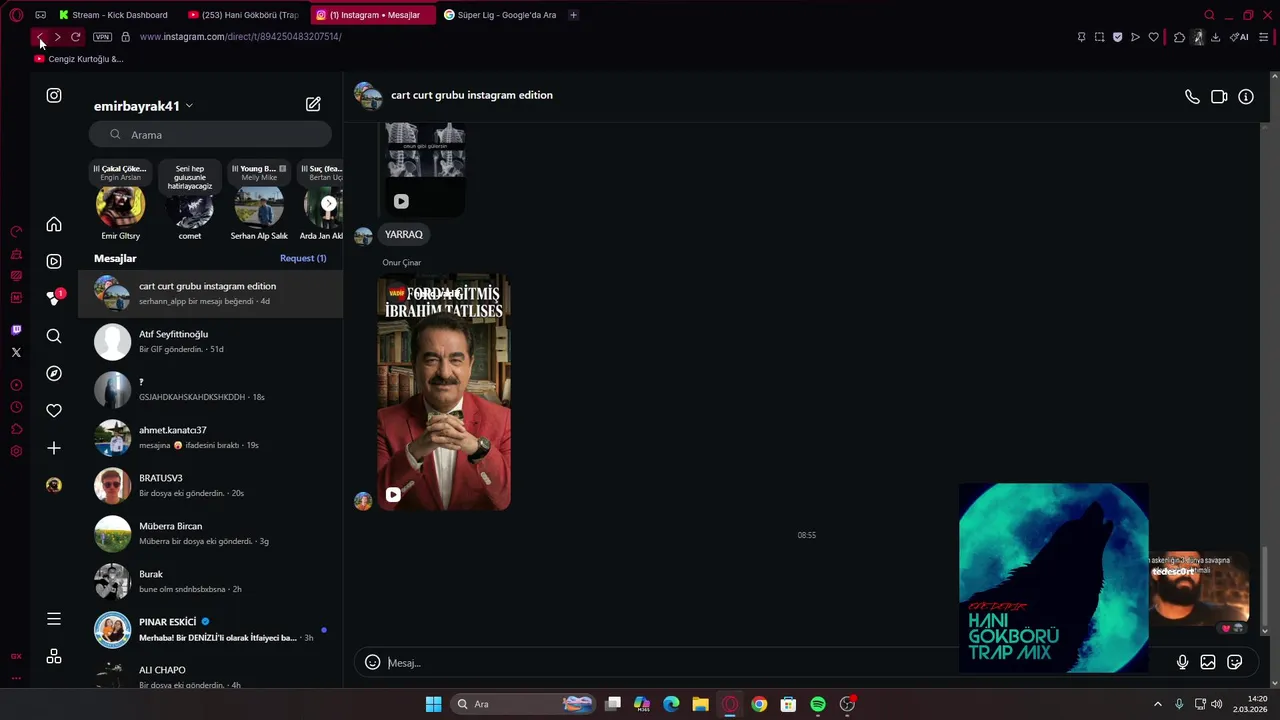Open conversation info panel
Screen dimensions: 1280x720
click(1246, 97)
